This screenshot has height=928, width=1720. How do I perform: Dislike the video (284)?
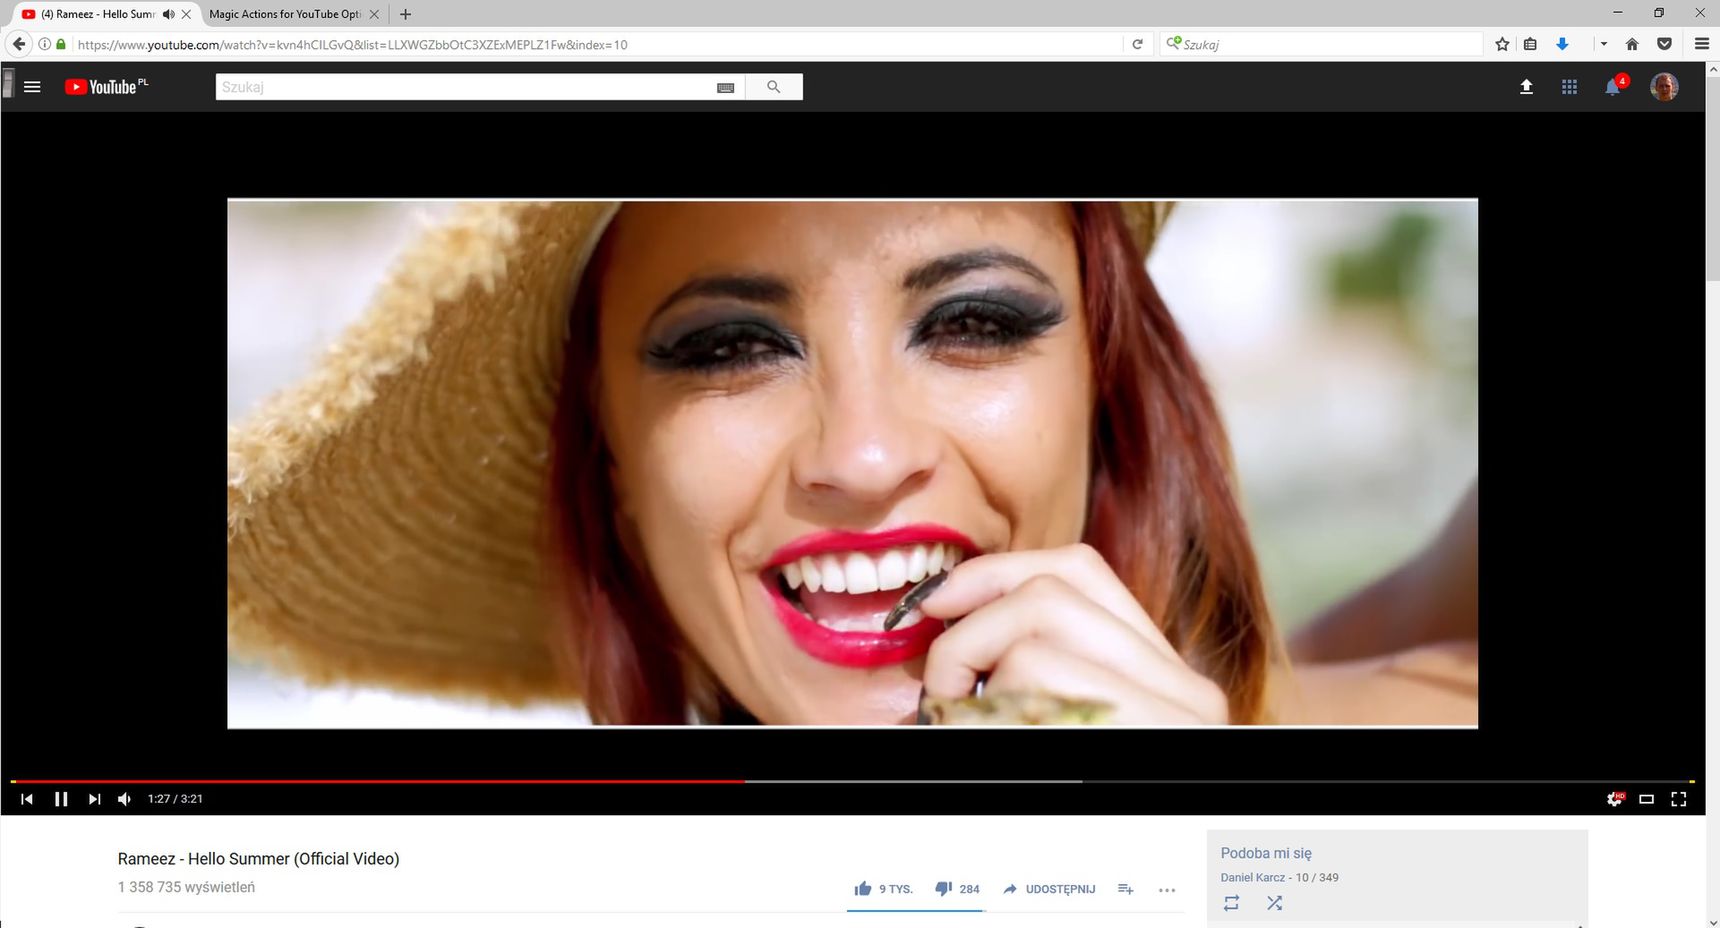pos(957,889)
